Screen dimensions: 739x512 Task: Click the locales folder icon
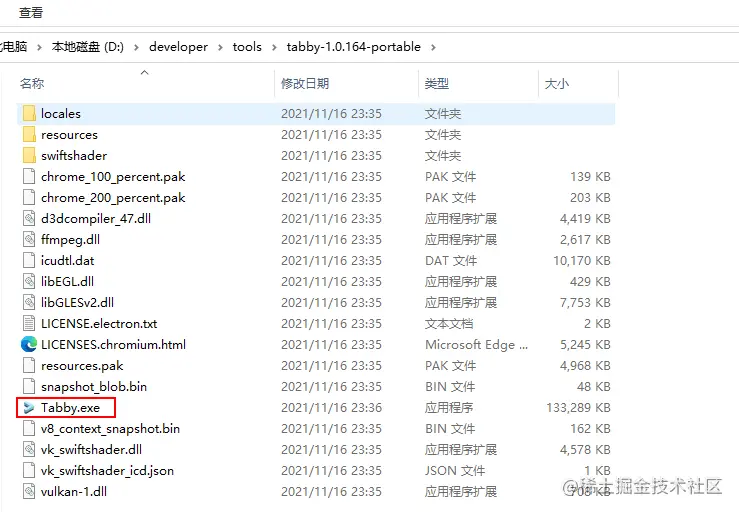click(x=29, y=114)
